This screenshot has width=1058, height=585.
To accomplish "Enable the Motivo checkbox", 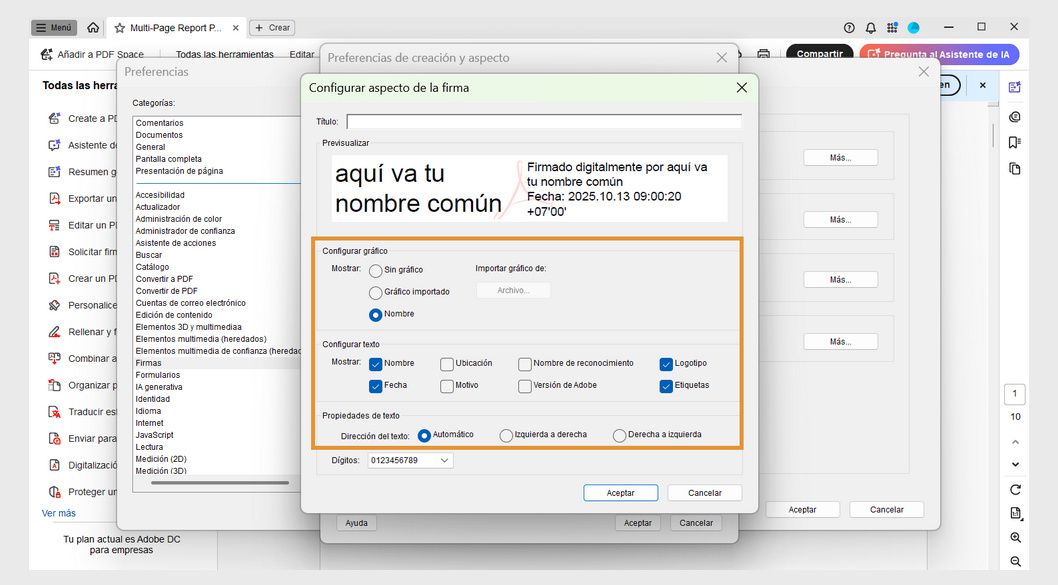I will (445, 386).
